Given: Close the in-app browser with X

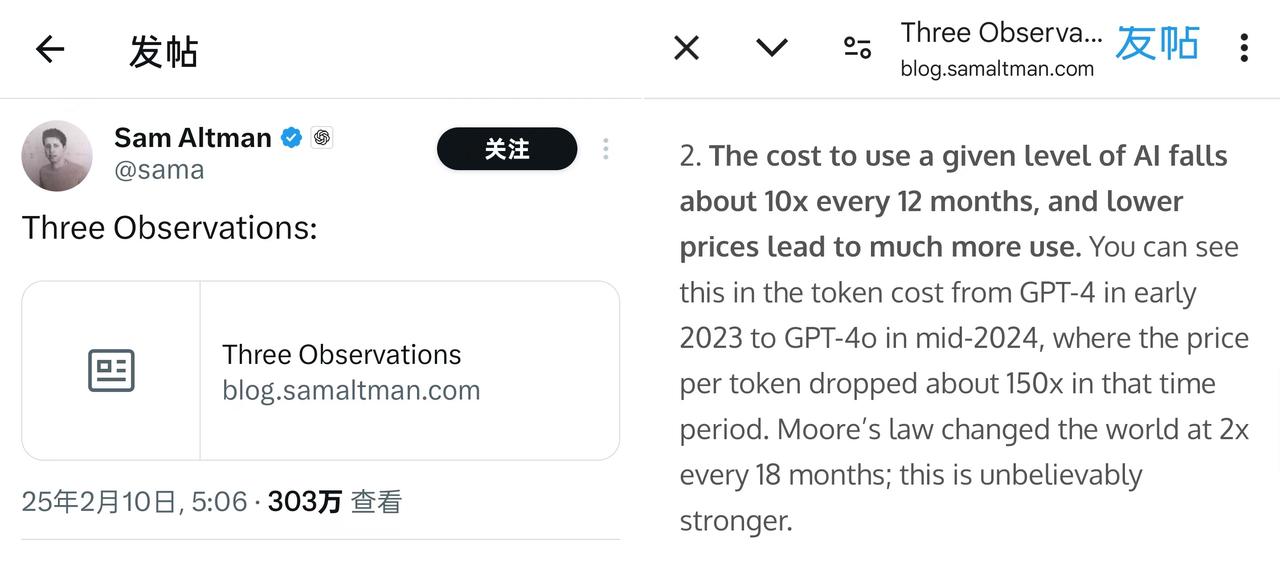Looking at the screenshot, I should (687, 47).
